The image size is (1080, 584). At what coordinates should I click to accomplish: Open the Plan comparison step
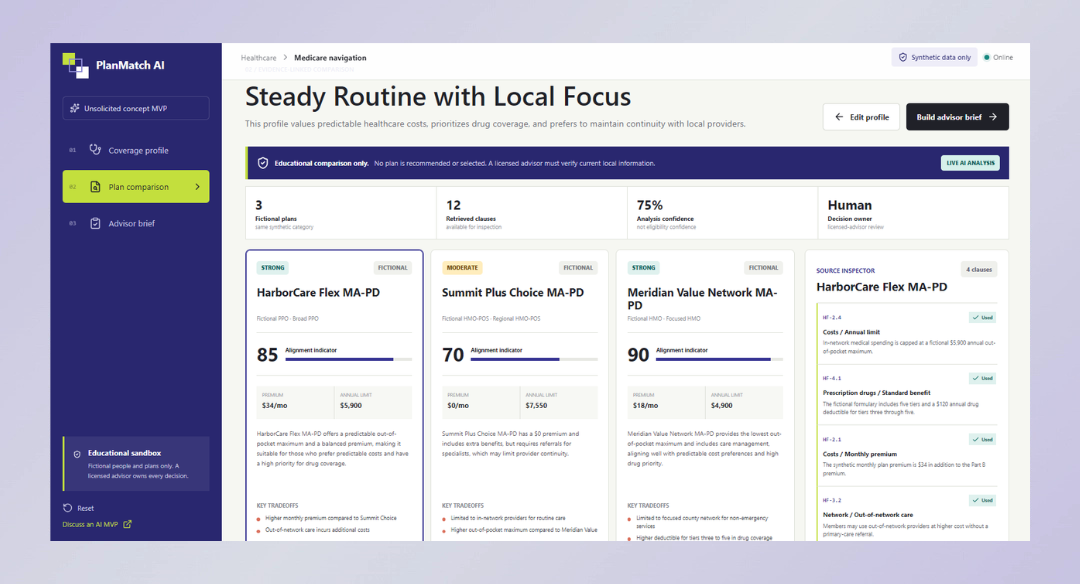(x=136, y=187)
